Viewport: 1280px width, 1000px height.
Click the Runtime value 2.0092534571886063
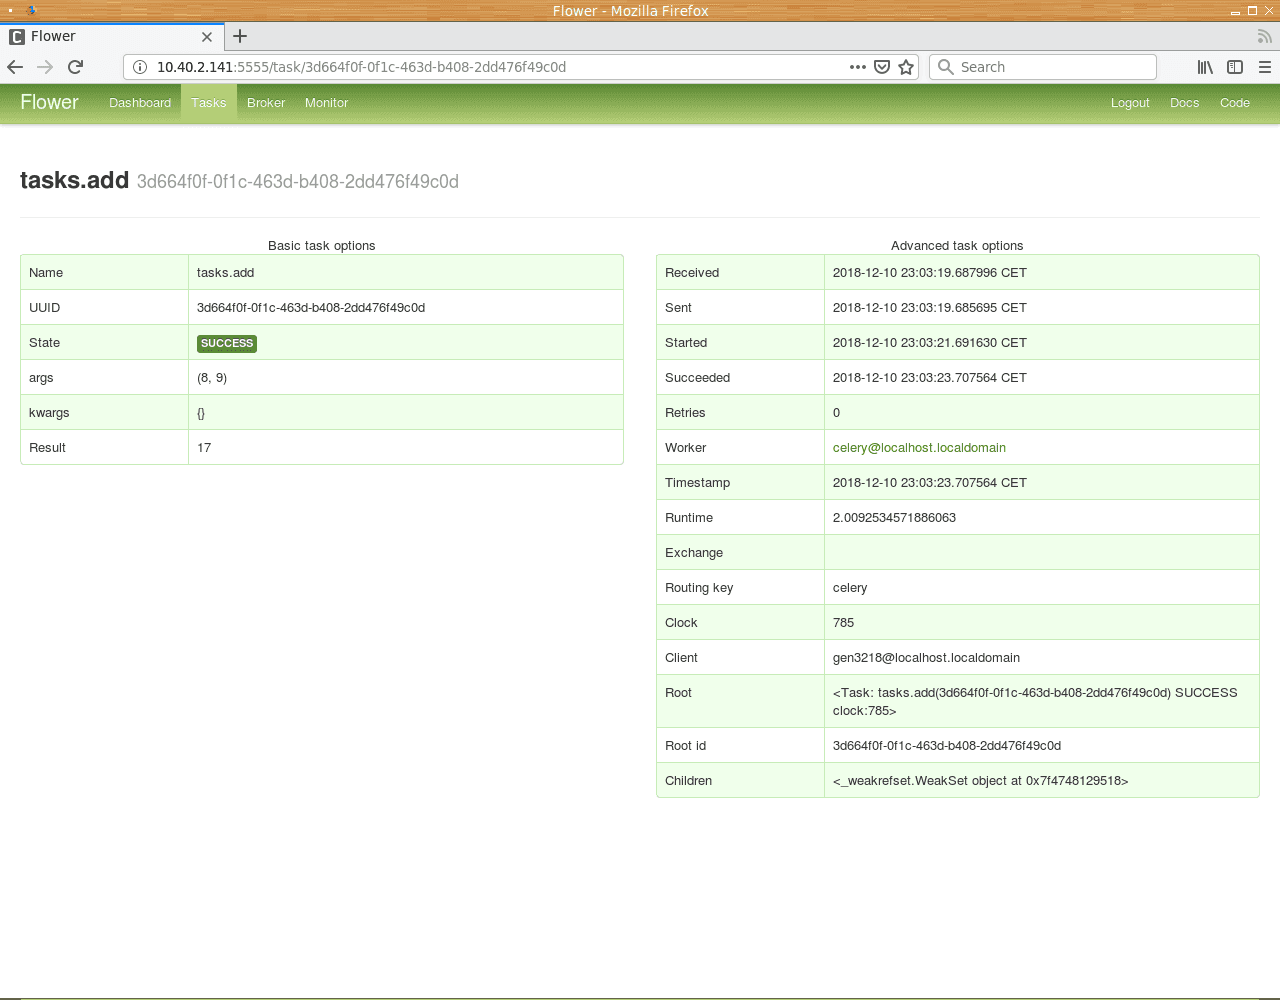894,518
